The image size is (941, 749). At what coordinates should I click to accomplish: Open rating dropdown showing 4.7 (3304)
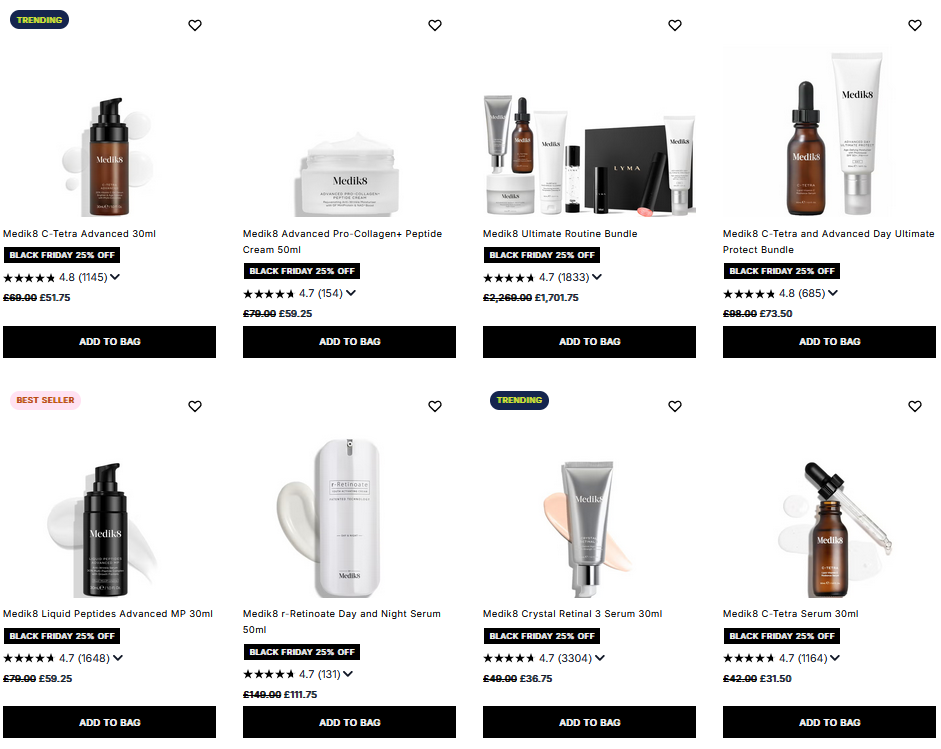coord(600,658)
